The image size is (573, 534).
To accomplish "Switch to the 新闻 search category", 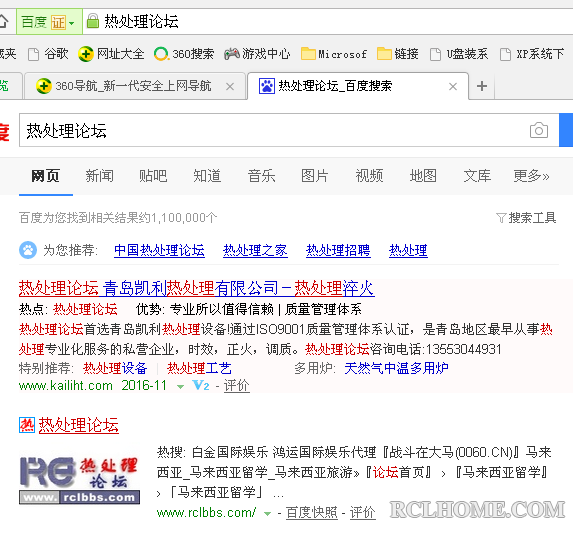I will pyautogui.click(x=99, y=176).
